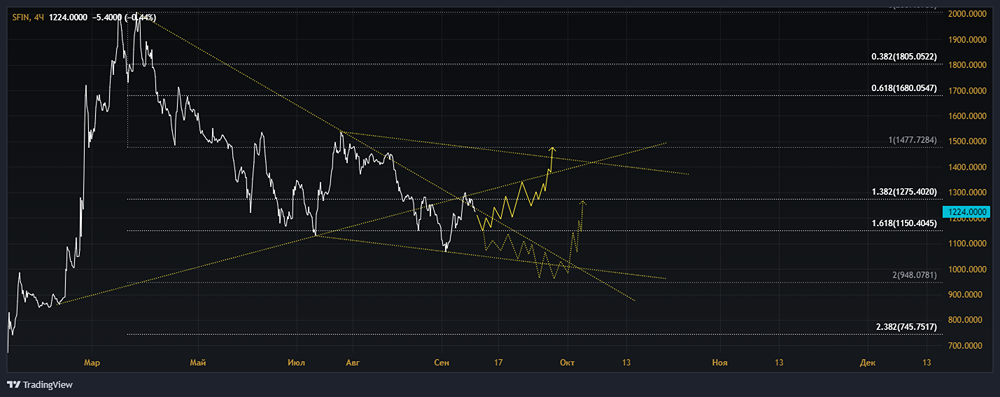Click Fibonacci label 1(1477.7284)

912,140
